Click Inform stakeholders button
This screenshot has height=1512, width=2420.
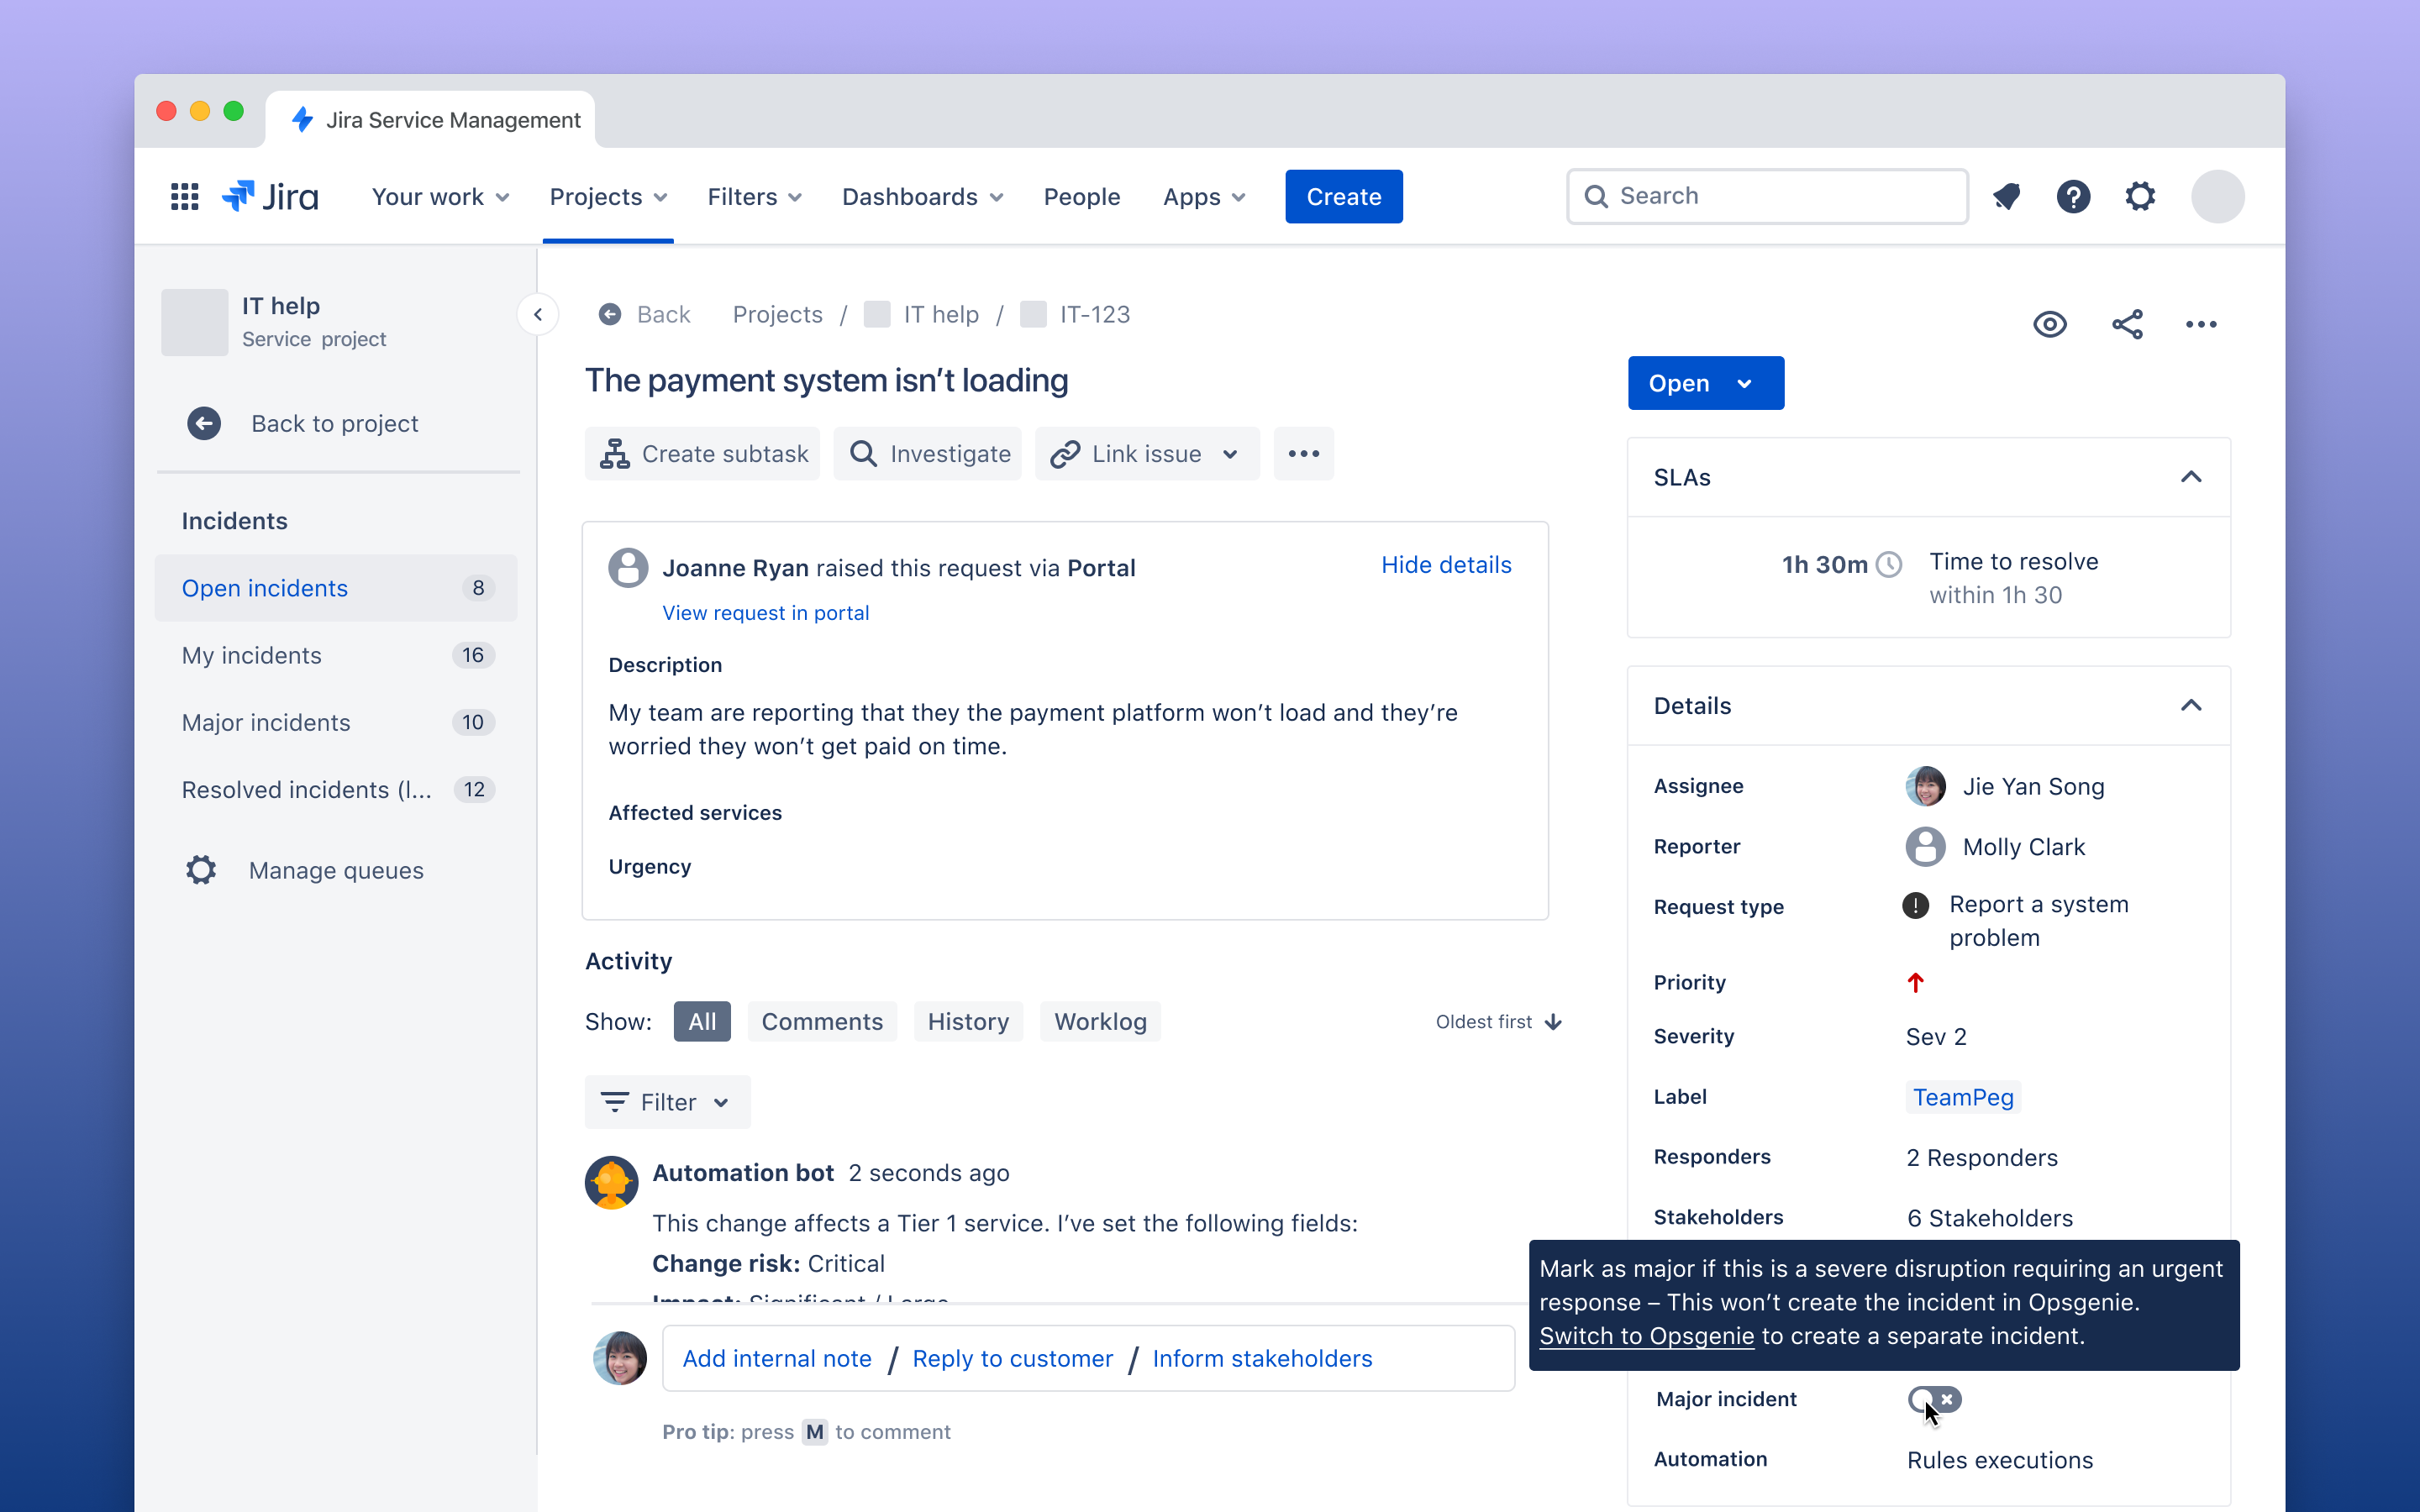coord(1263,1357)
